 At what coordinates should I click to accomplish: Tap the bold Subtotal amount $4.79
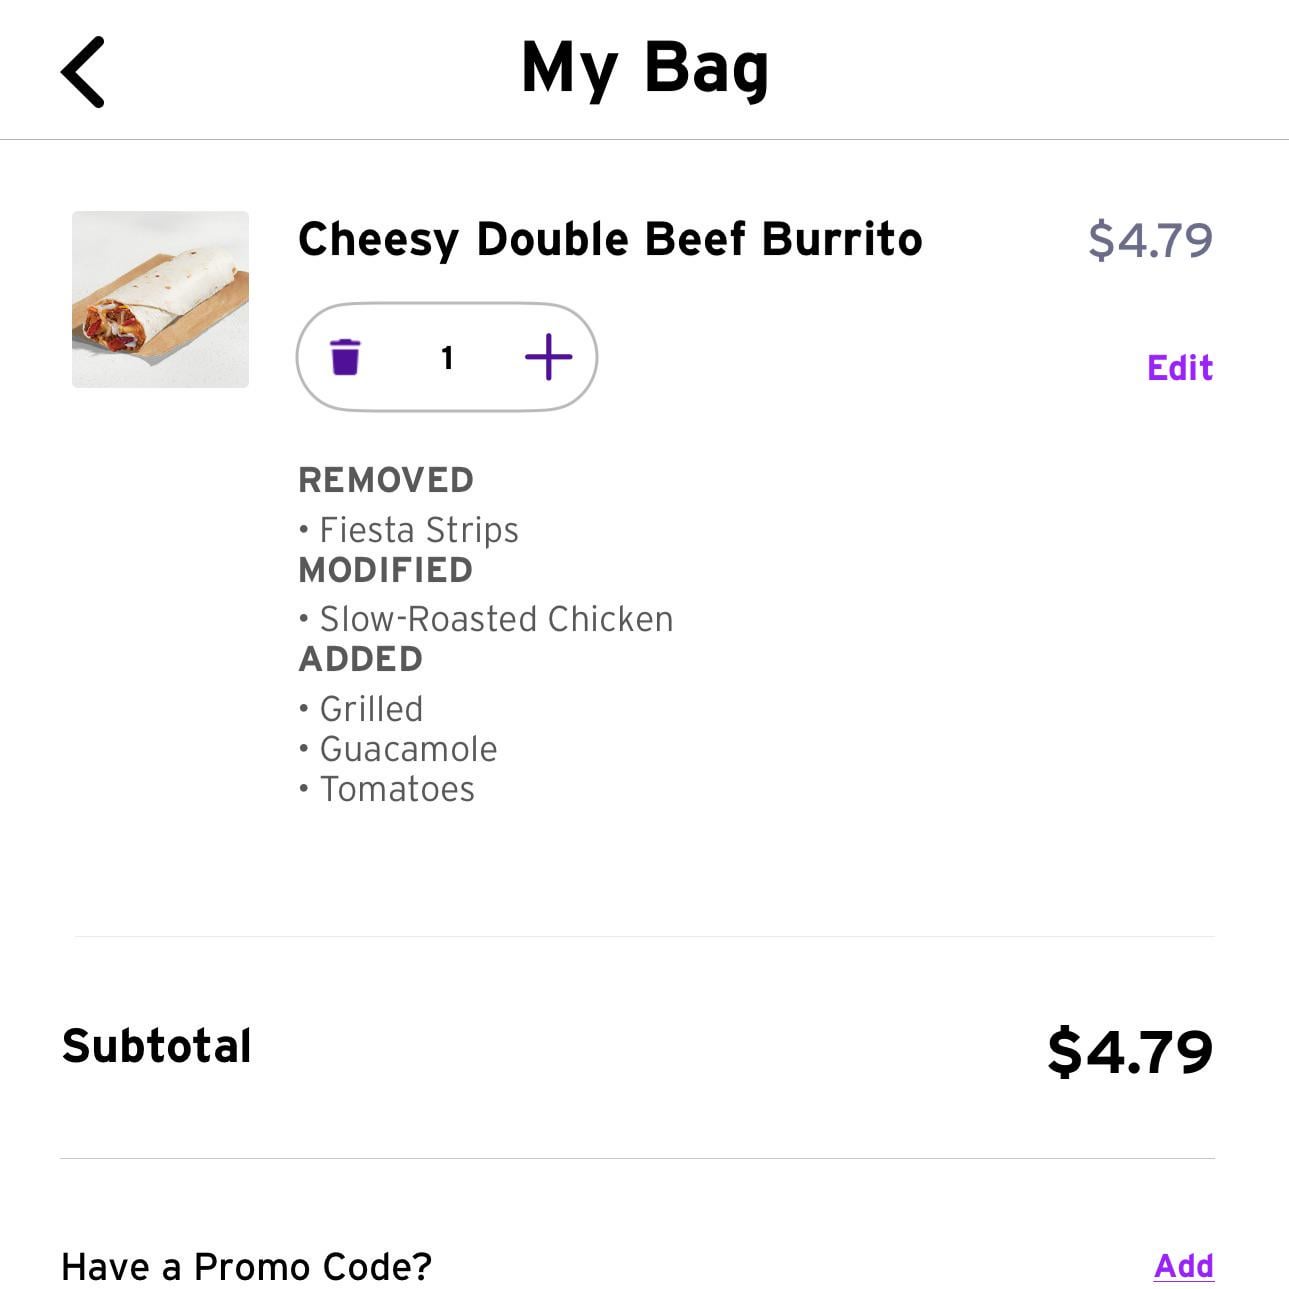1129,1051
